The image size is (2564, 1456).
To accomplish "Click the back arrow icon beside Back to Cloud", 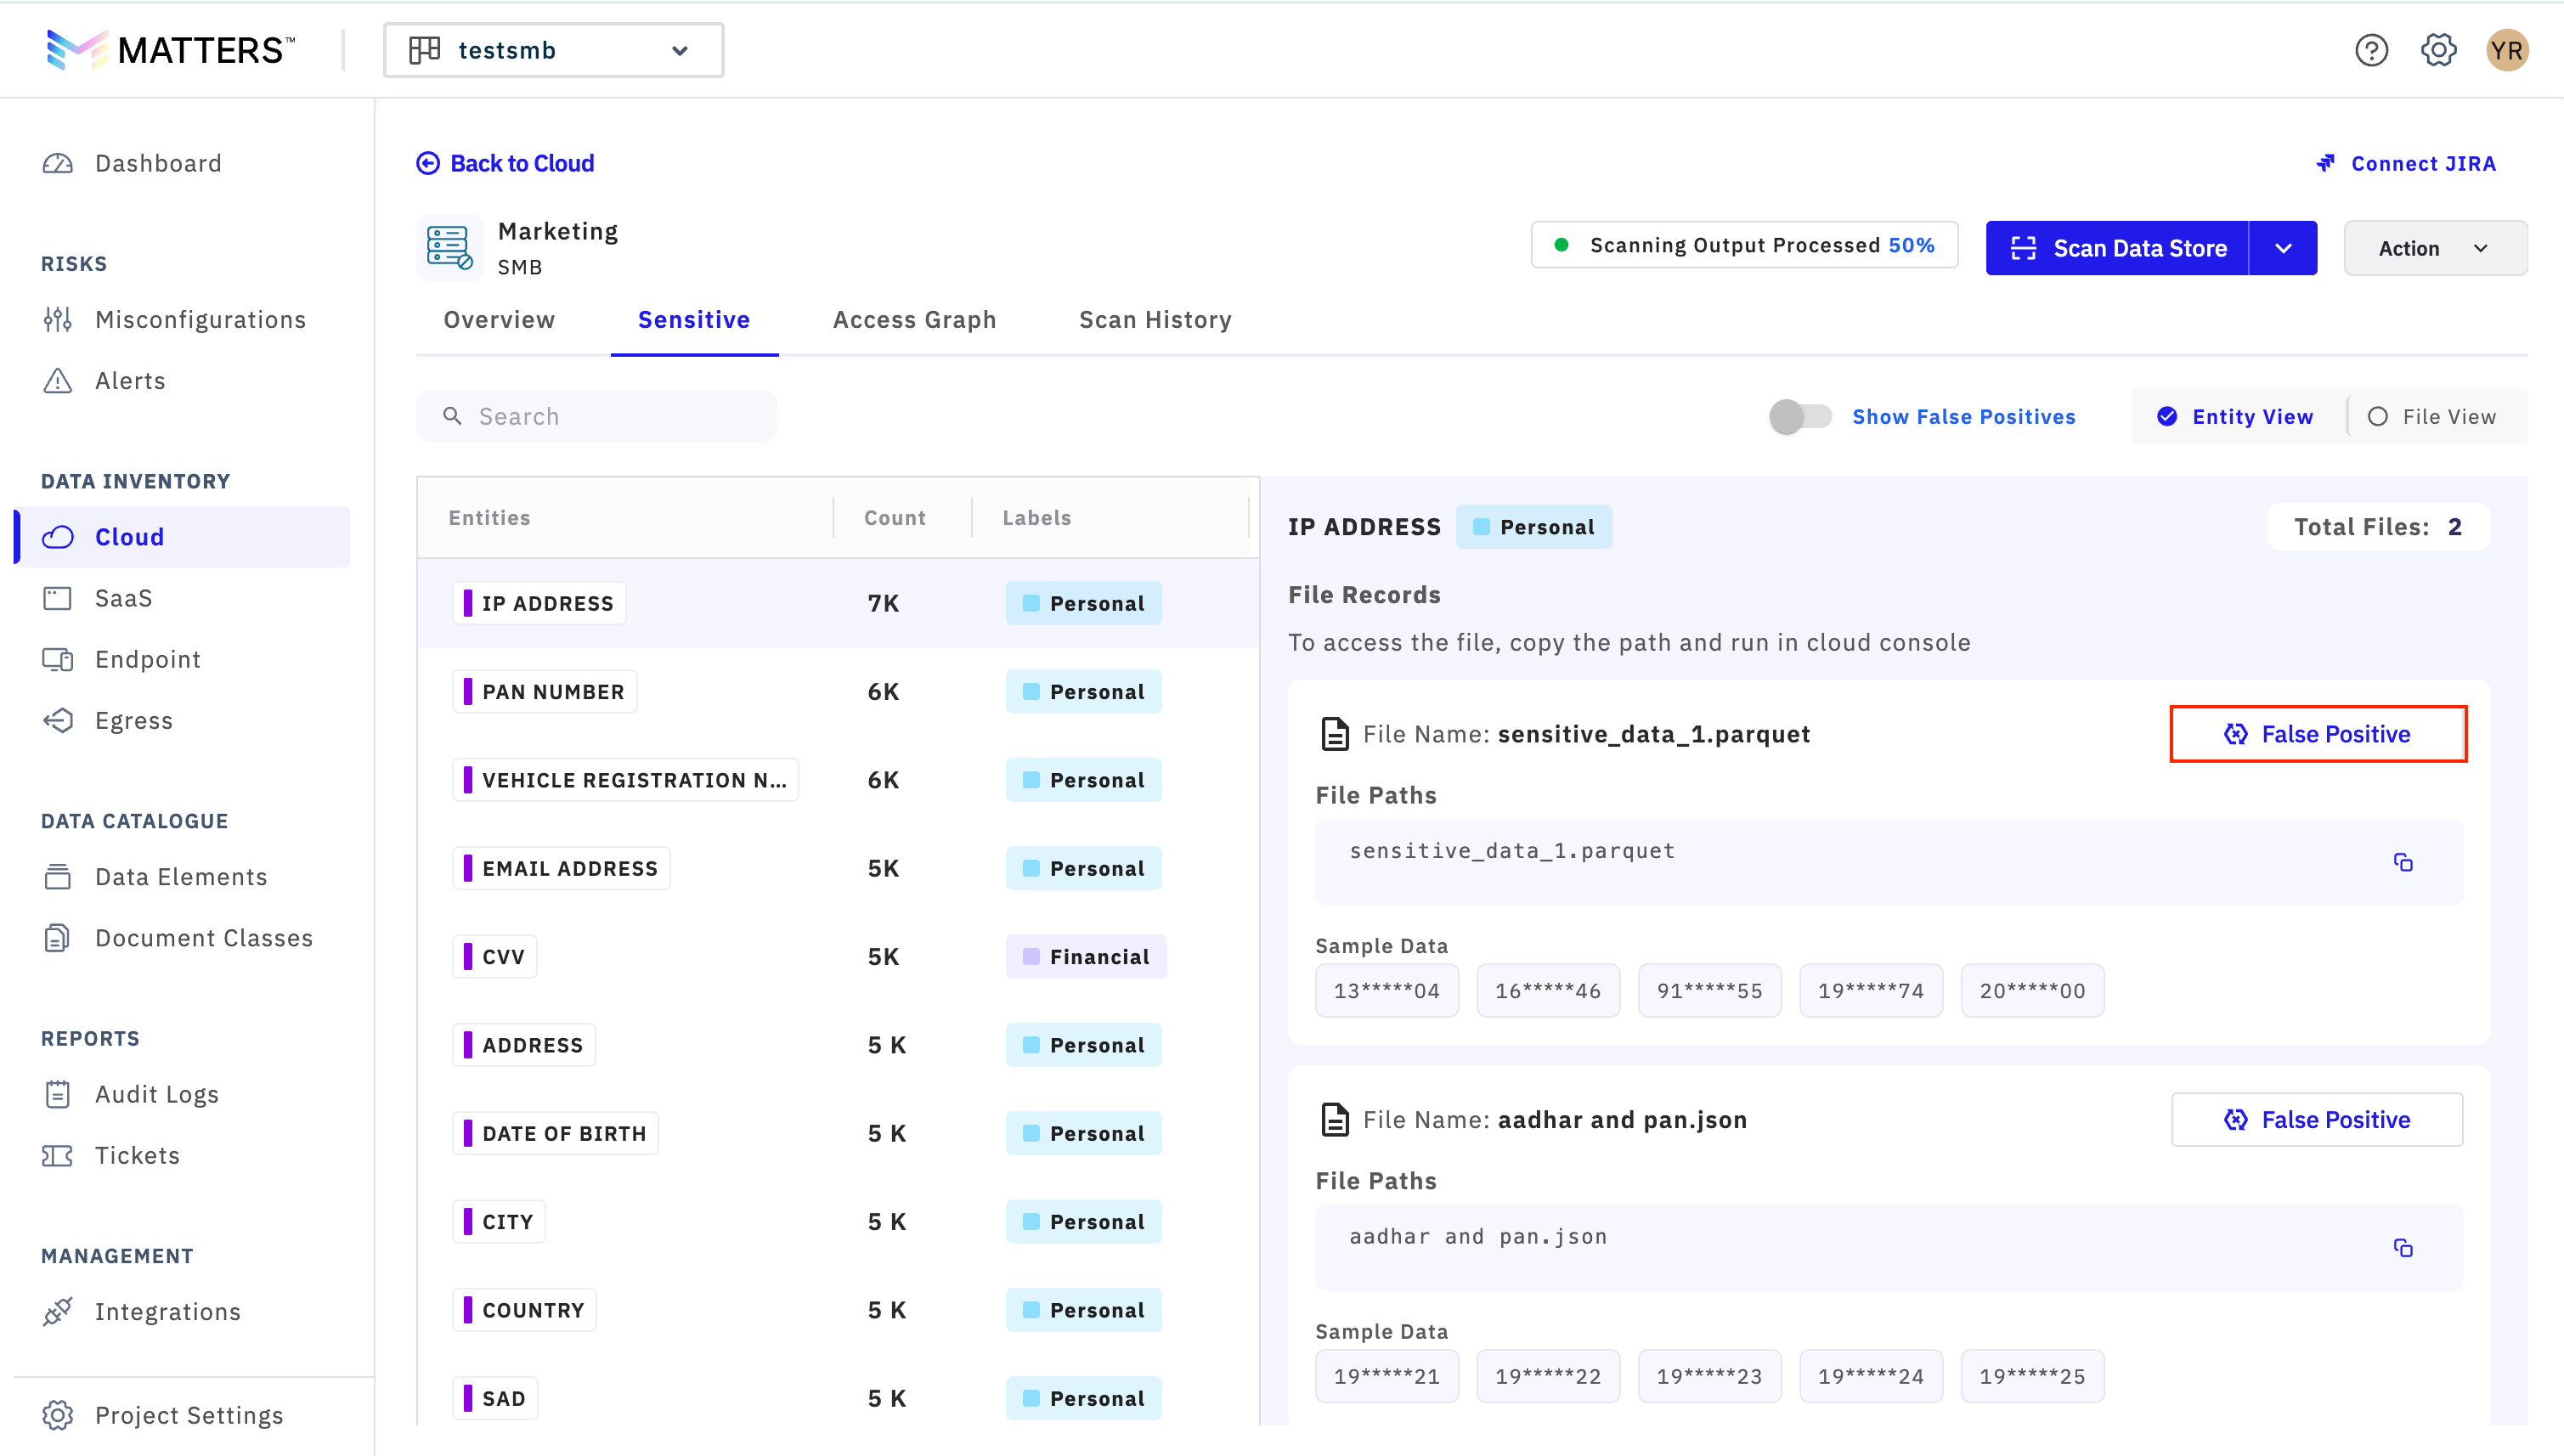I will click(428, 163).
